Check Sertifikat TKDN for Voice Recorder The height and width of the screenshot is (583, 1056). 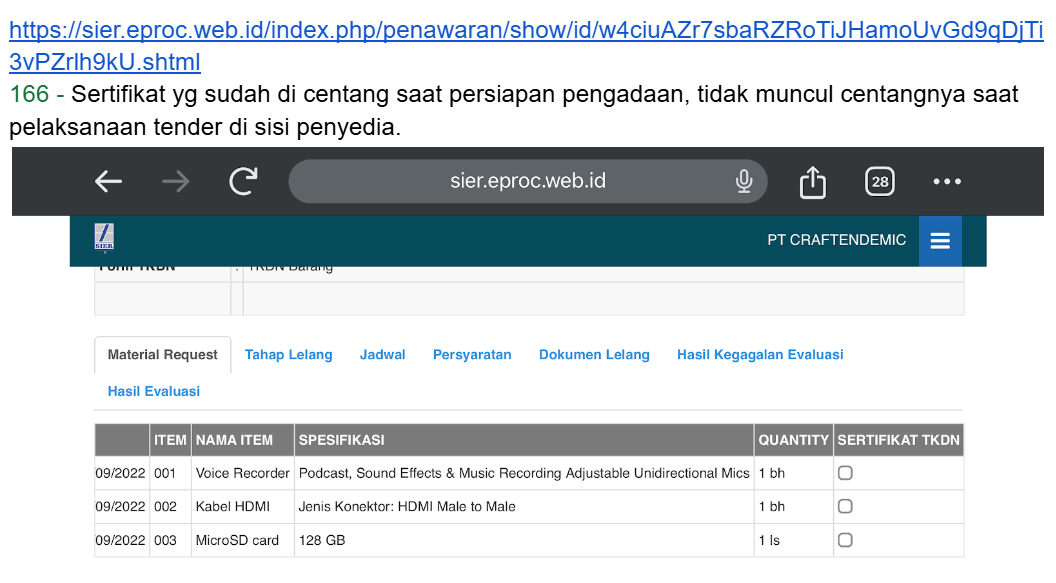pyautogui.click(x=845, y=473)
